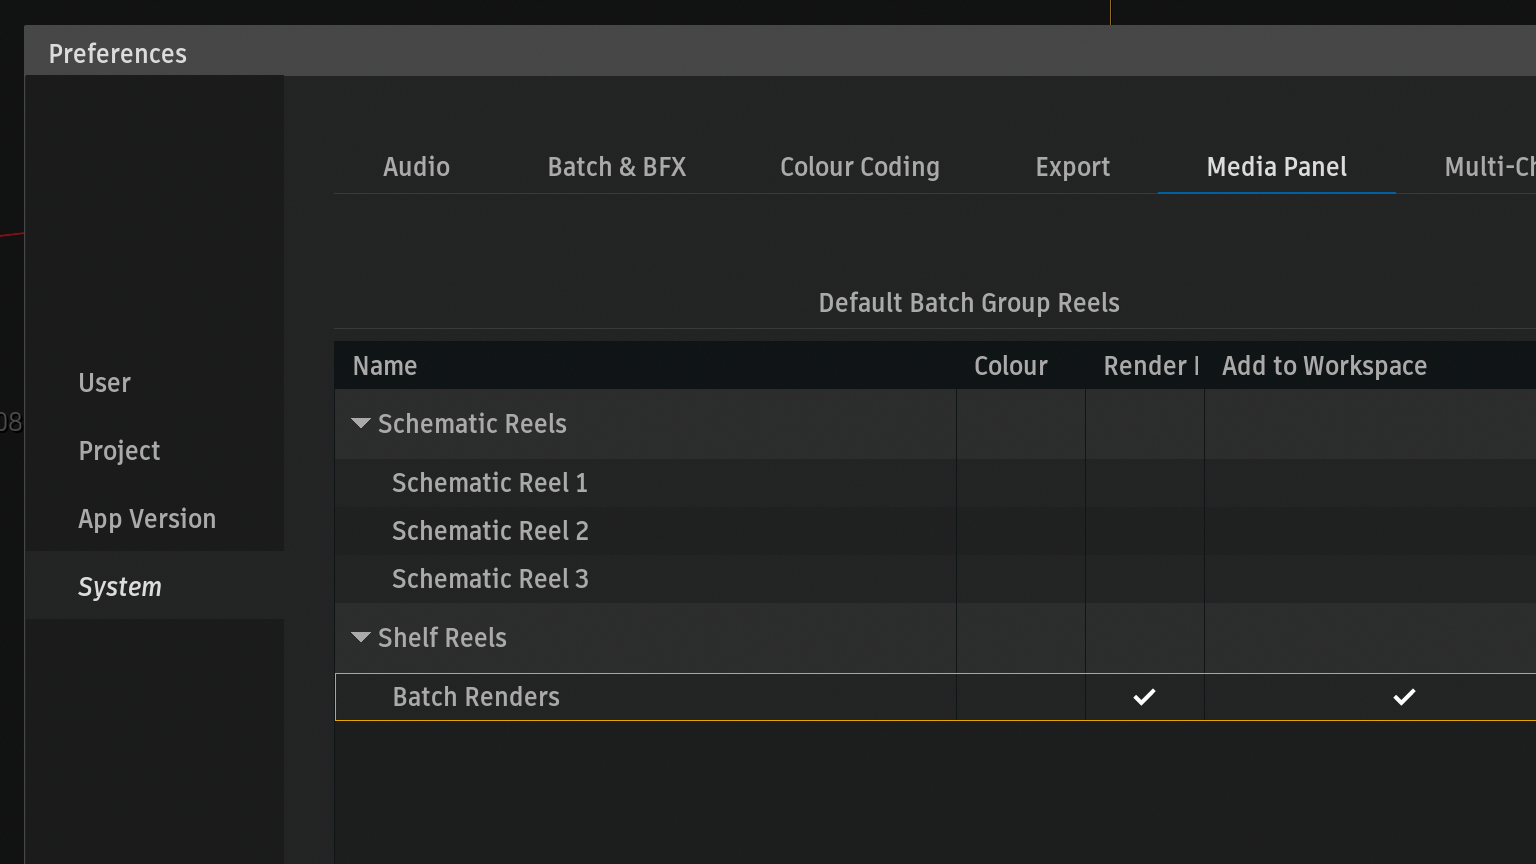
Task: Open the Batch & BFX tab
Action: tap(616, 167)
